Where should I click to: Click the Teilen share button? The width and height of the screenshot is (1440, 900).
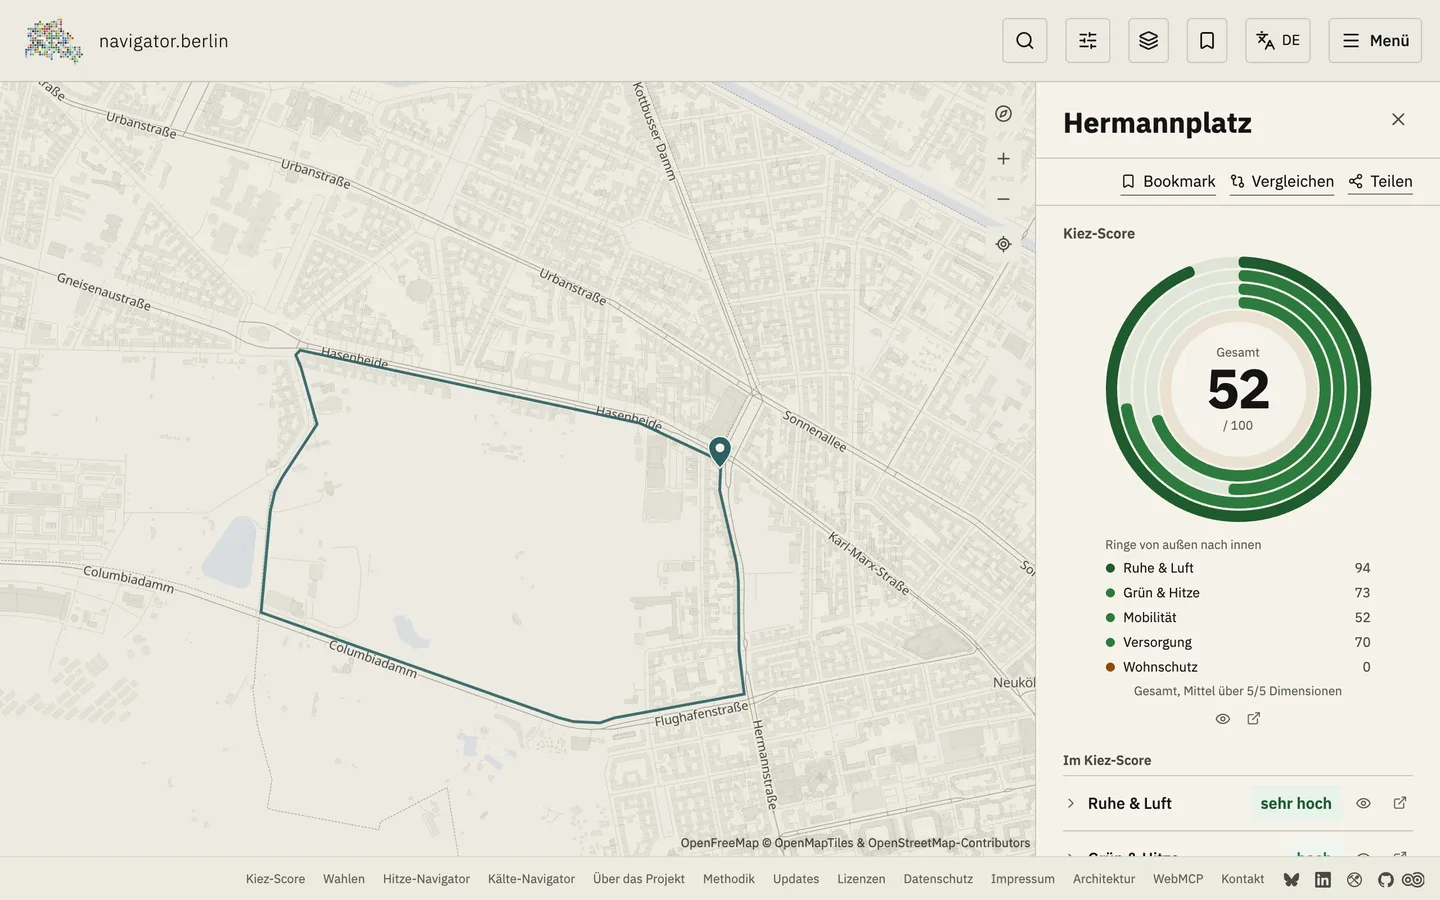point(1380,181)
